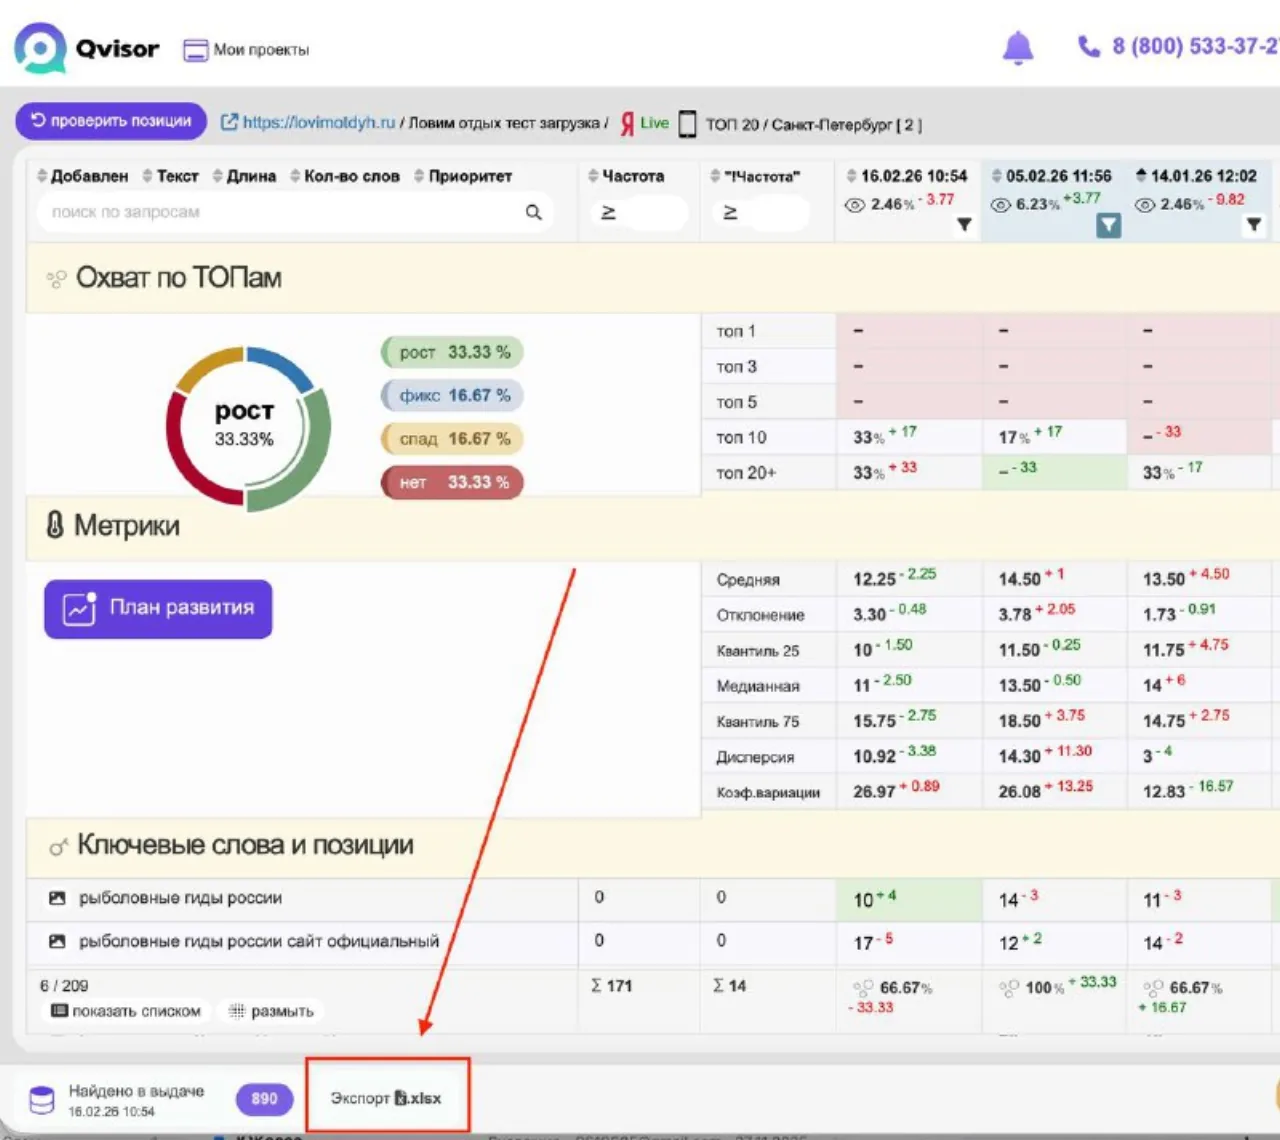Sort by the Частота column header

point(626,176)
